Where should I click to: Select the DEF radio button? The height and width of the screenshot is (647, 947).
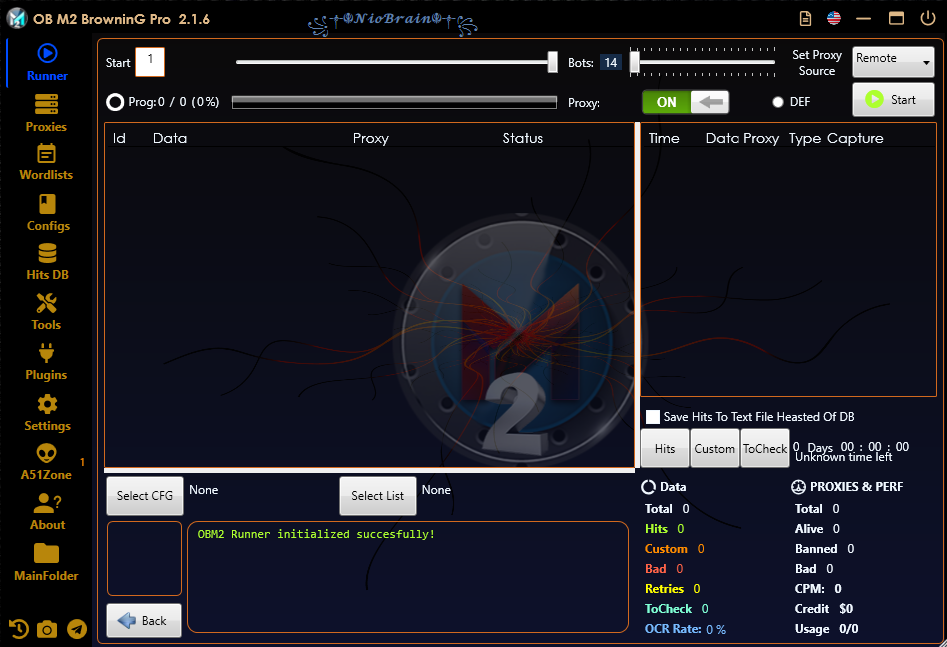[x=778, y=102]
